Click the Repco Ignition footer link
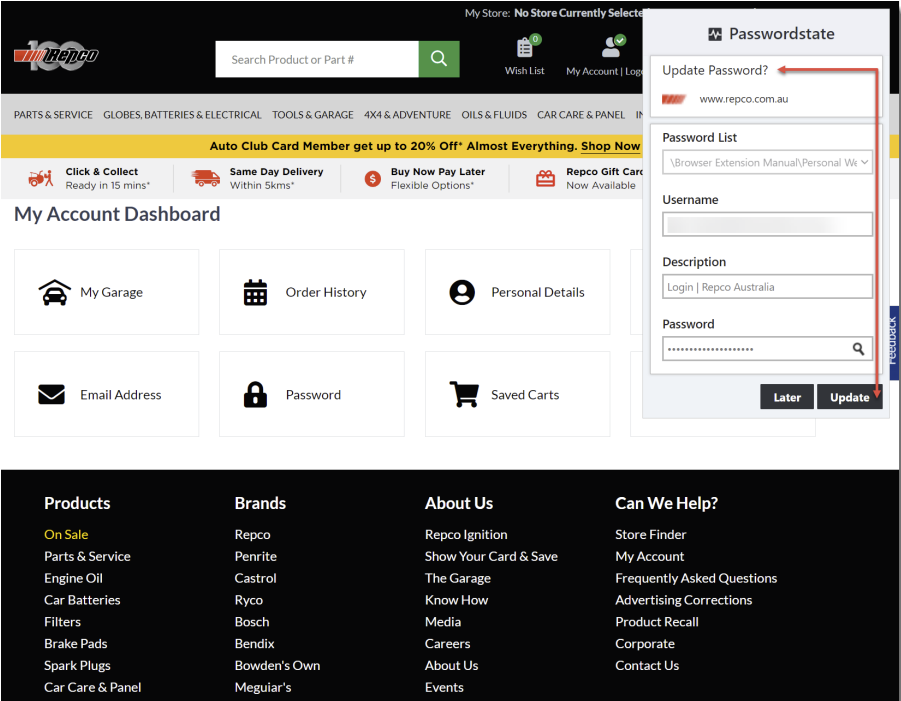Image resolution: width=901 pixels, height=701 pixels. point(466,534)
